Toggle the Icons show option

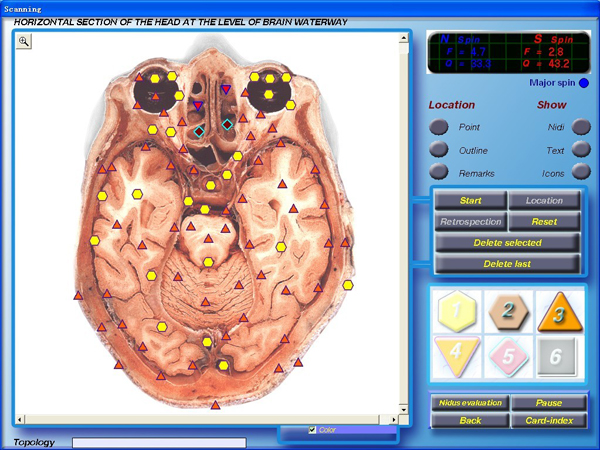581,172
